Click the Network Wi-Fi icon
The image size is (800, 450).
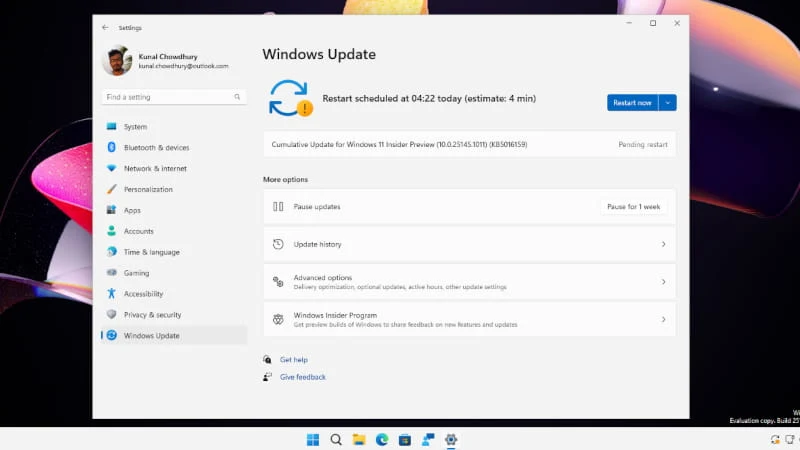coord(111,168)
